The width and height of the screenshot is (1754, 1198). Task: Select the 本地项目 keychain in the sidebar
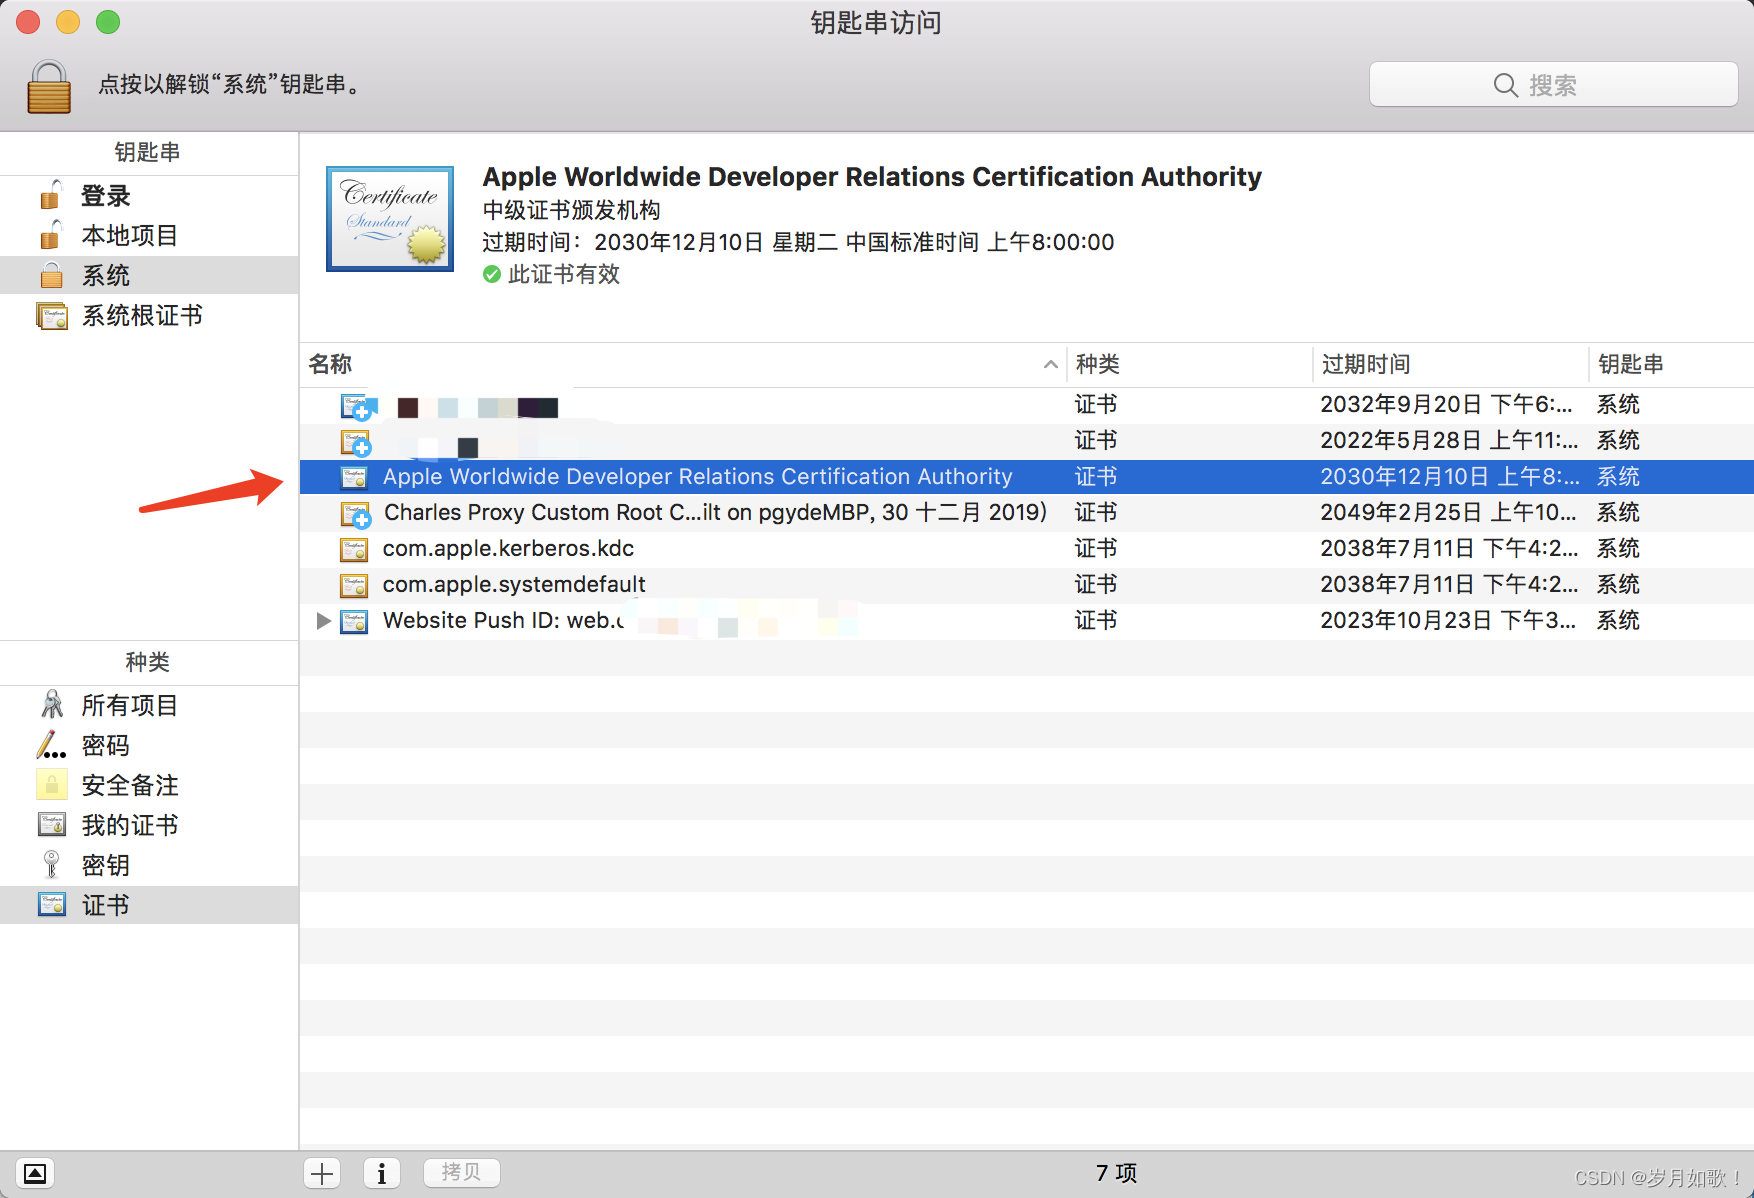coord(149,236)
